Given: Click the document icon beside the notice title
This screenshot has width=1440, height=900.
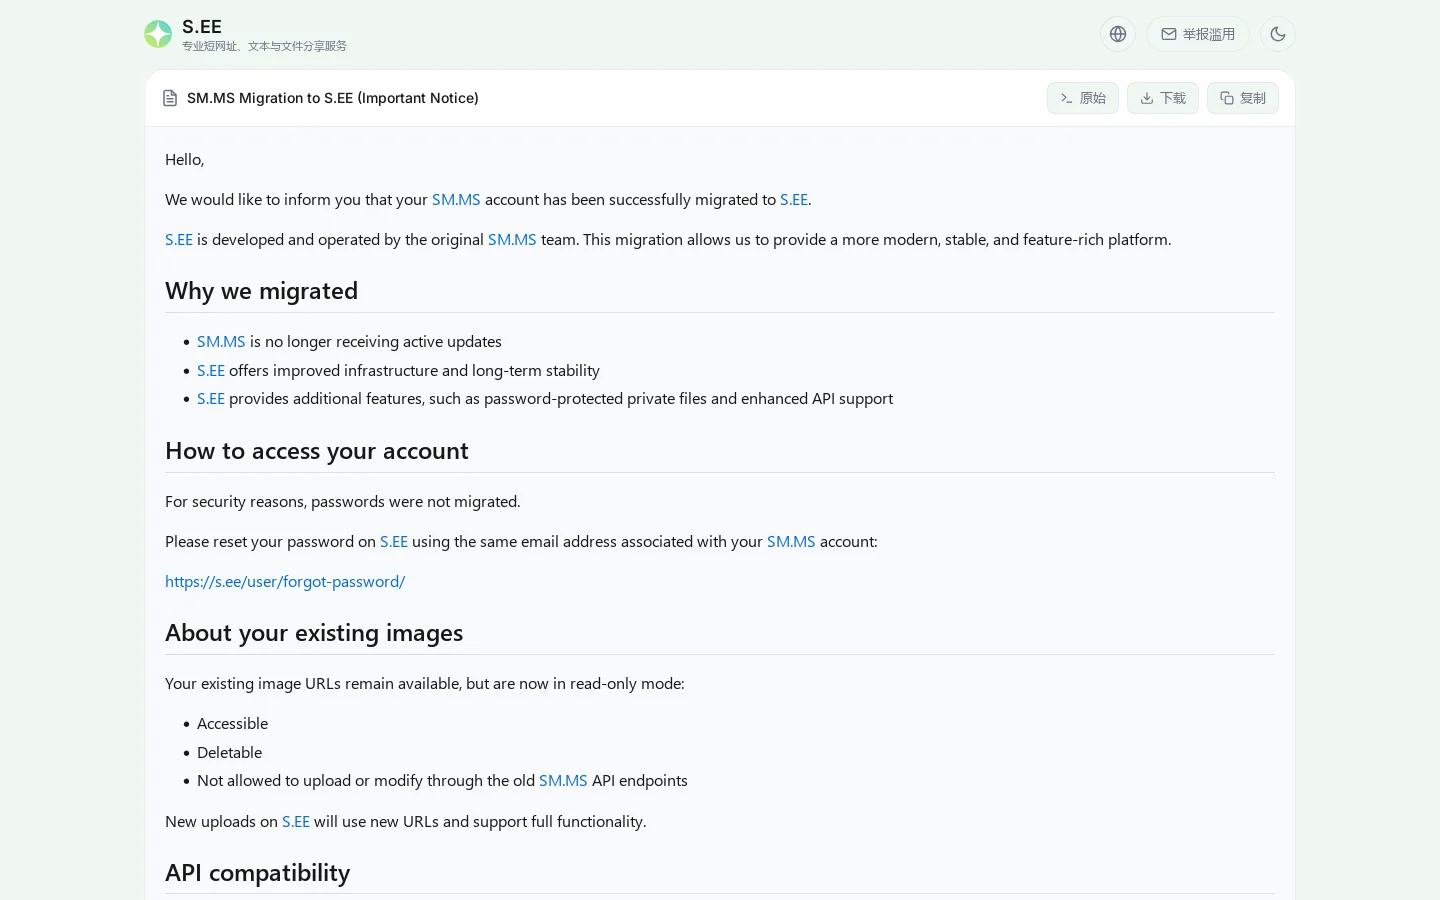Looking at the screenshot, I should (170, 98).
